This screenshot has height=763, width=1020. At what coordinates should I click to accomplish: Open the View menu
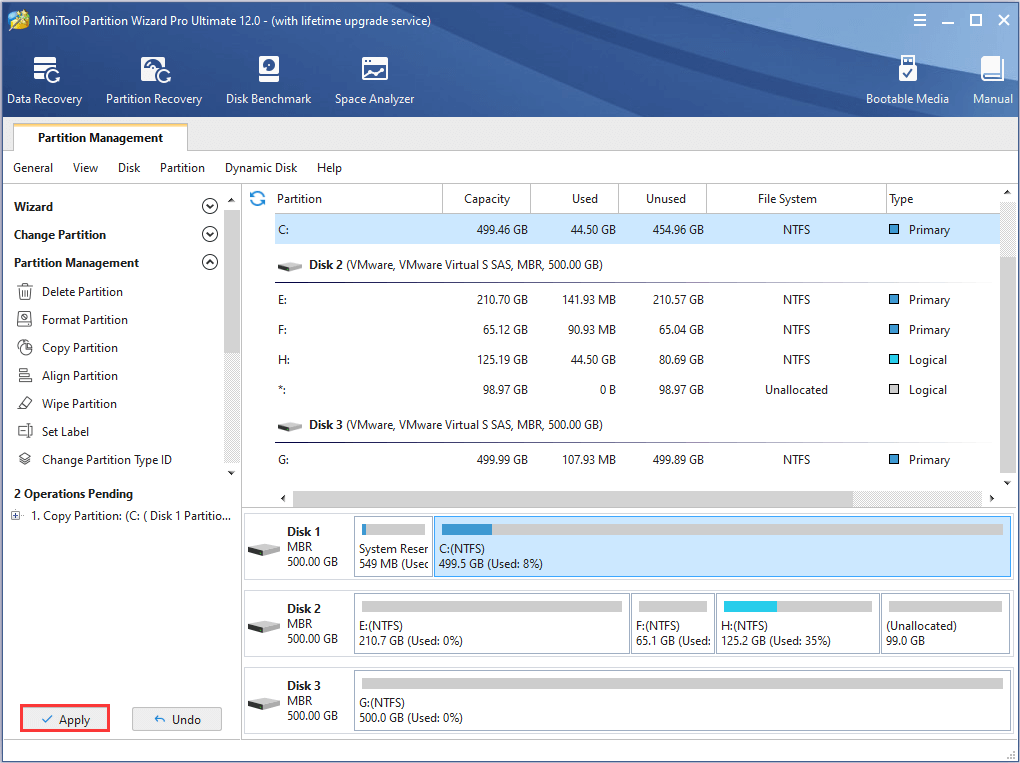point(85,168)
